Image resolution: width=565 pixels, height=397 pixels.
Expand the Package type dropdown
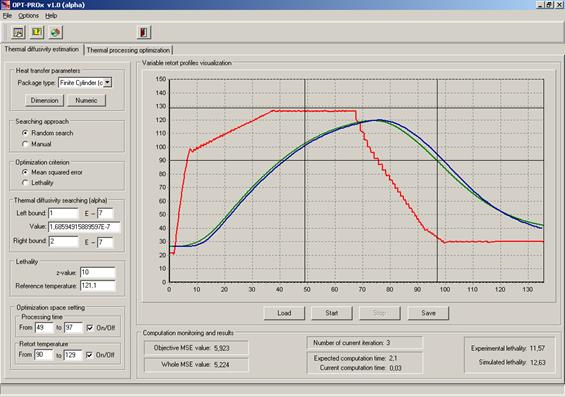click(x=108, y=83)
